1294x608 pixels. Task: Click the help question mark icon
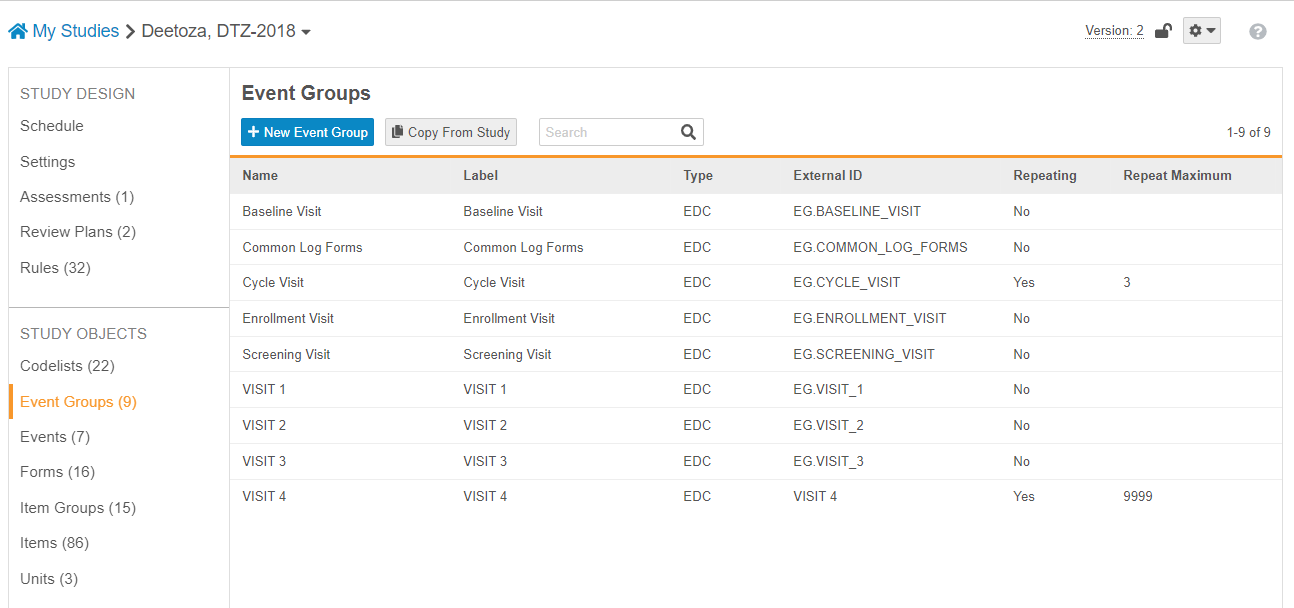(1258, 31)
